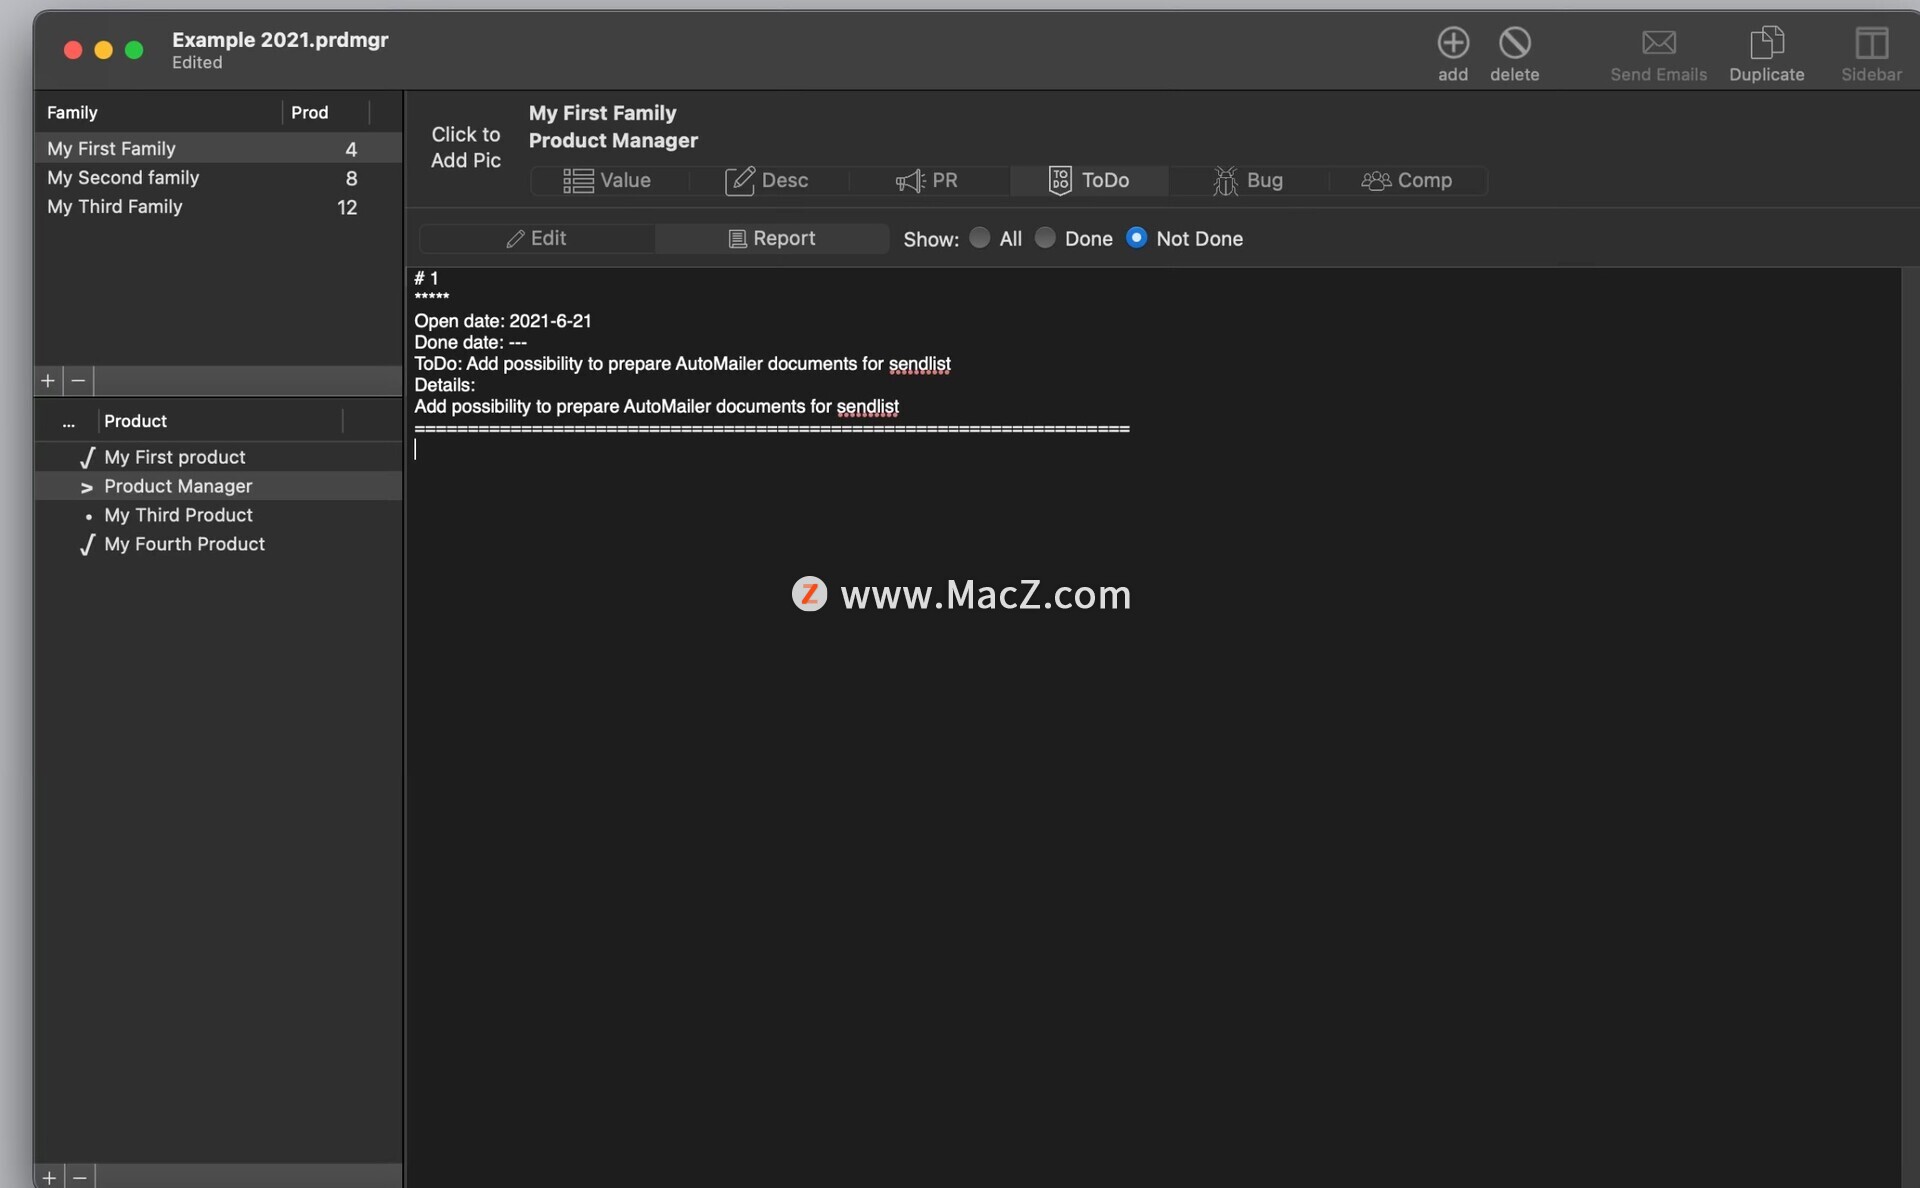Click dot status of My Third Product
The image size is (1920, 1188).
88,517
